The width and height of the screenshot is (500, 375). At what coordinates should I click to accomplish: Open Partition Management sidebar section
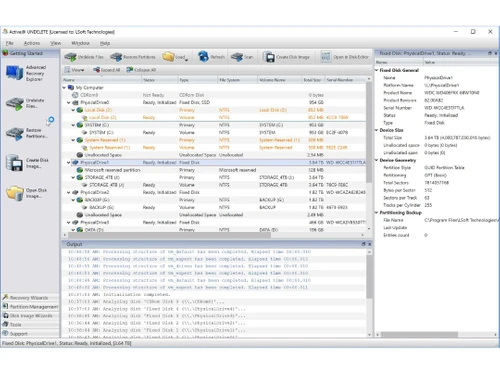(x=30, y=307)
